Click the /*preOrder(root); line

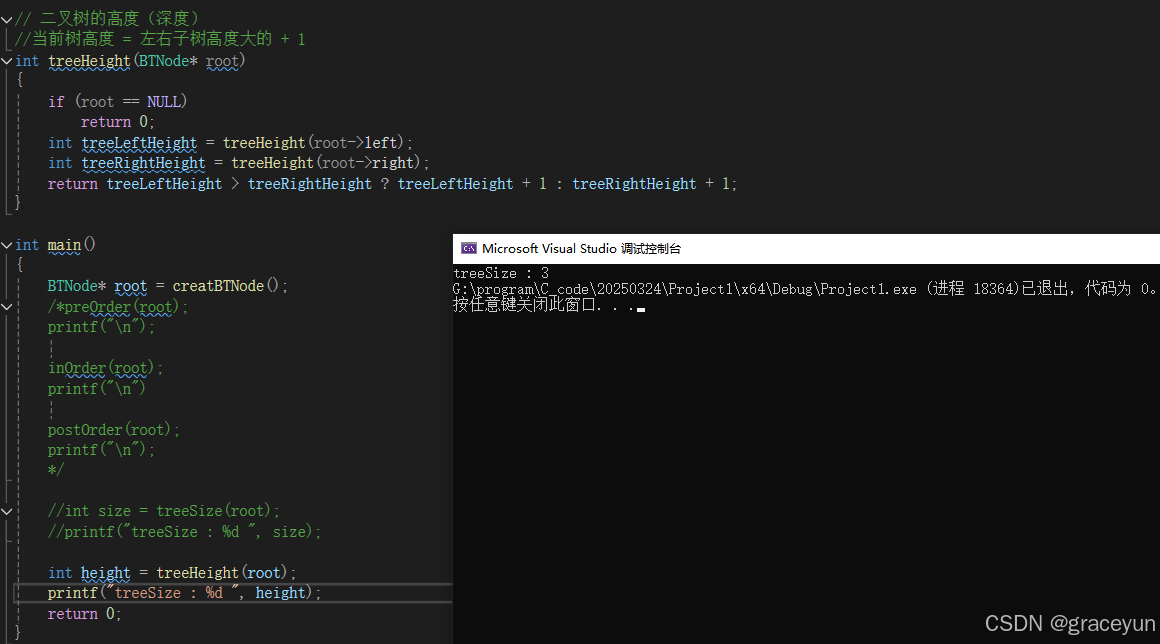[x=118, y=306]
